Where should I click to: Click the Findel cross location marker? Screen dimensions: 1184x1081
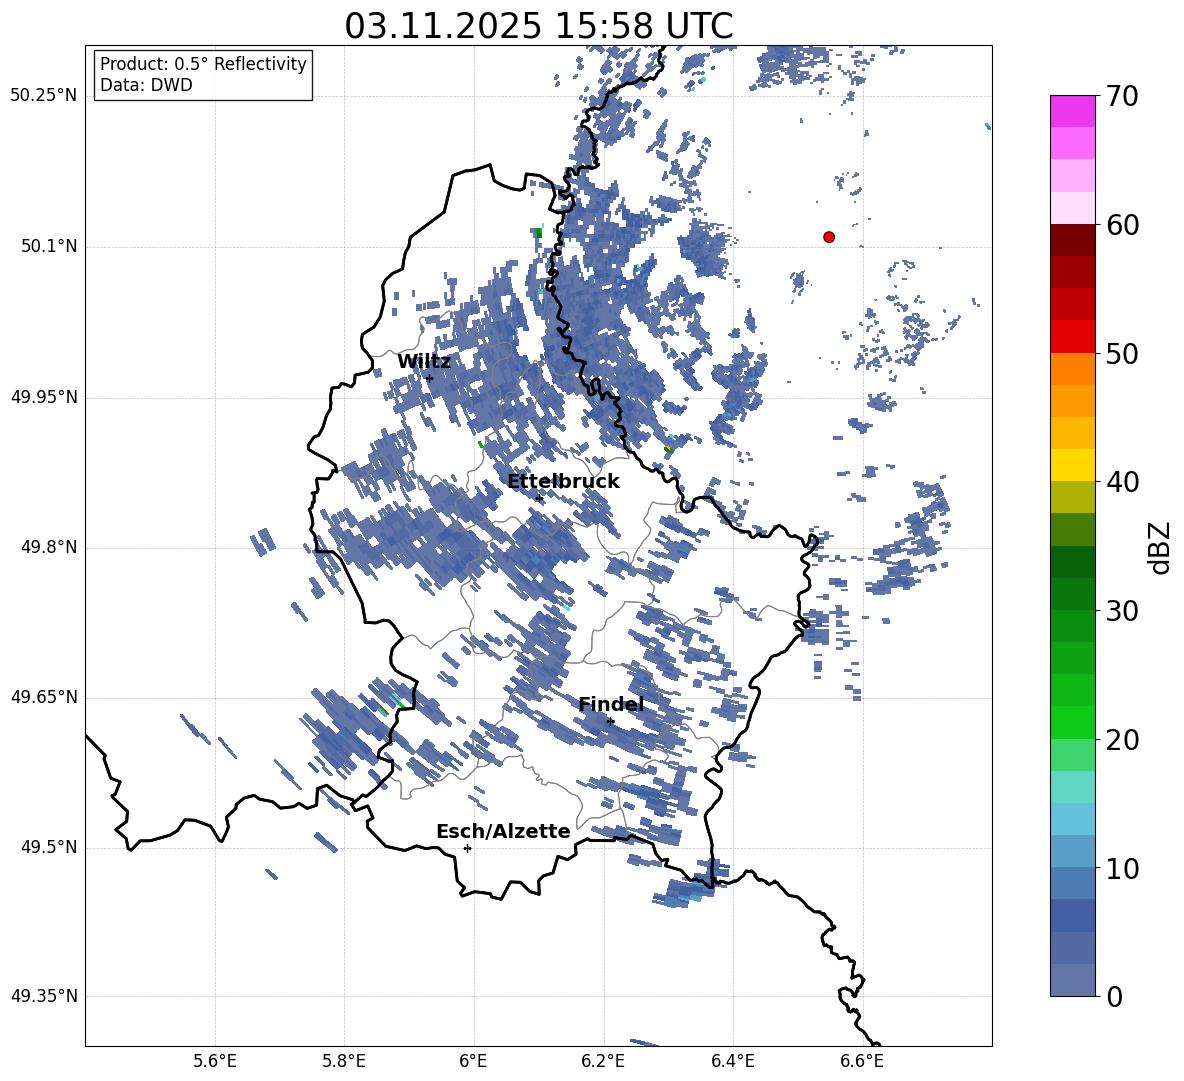[610, 722]
